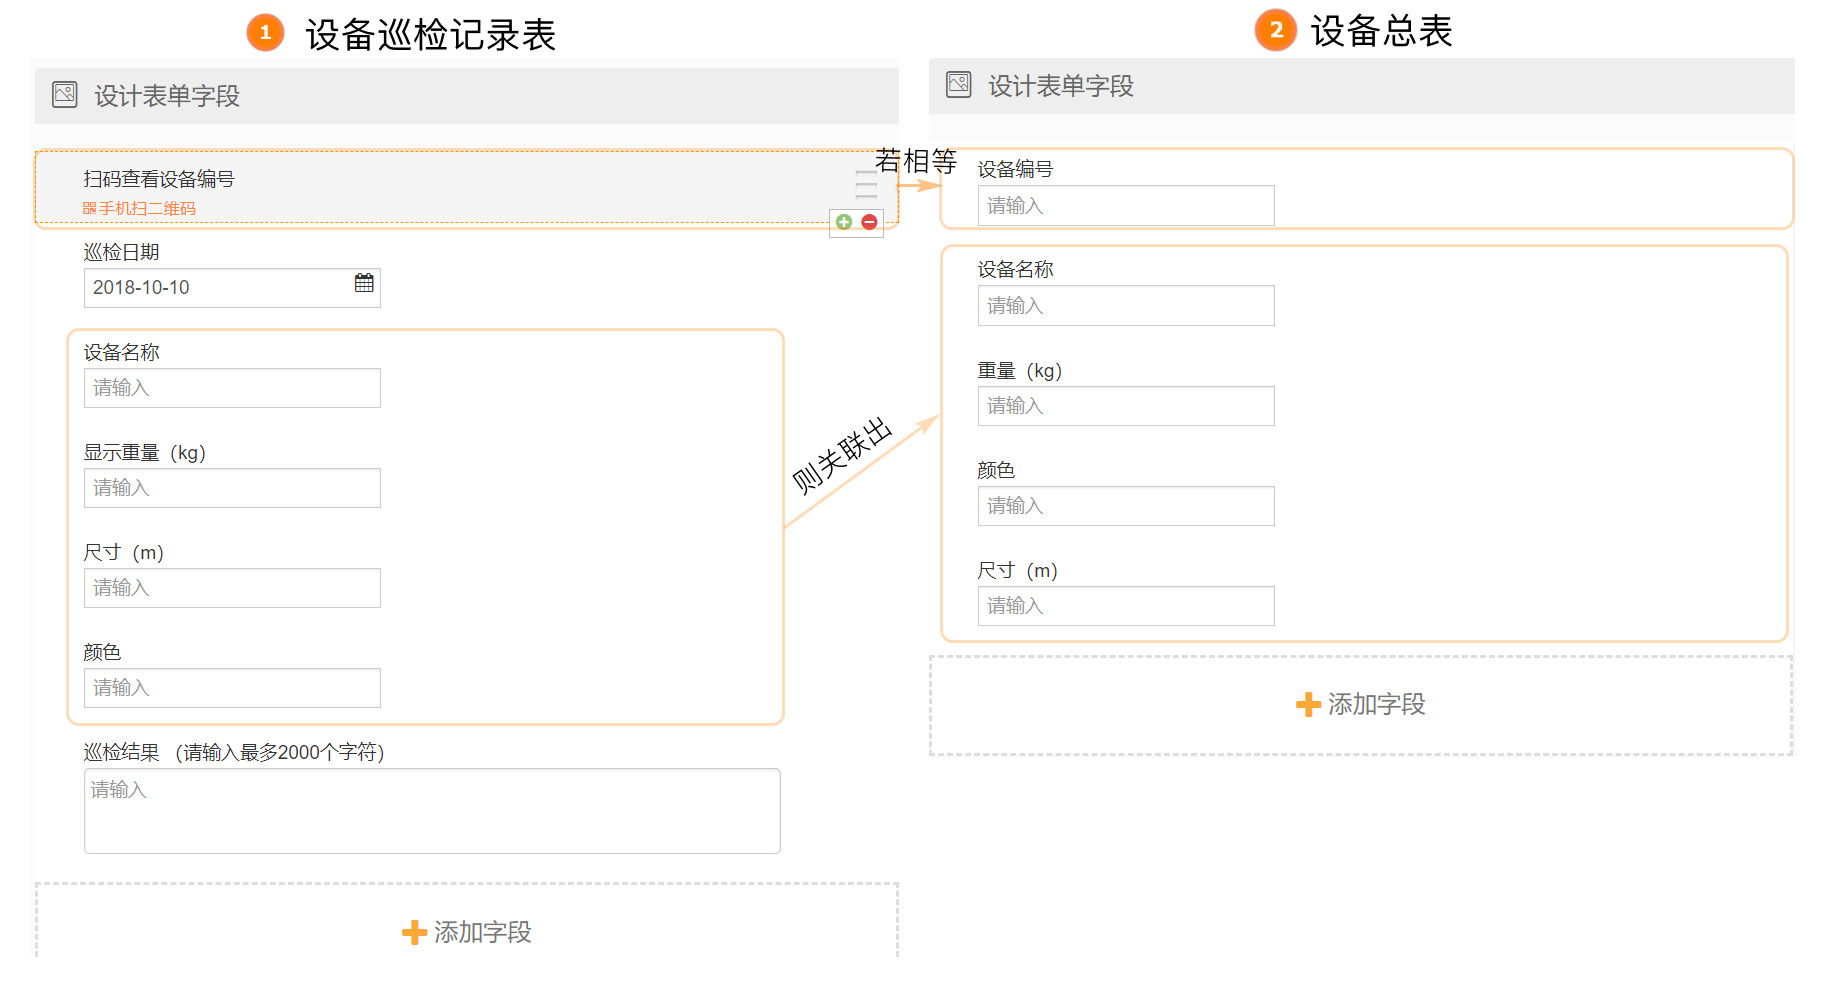
Task: Click the plus icon in right 添加字段
Action: pyautogui.click(x=1308, y=705)
